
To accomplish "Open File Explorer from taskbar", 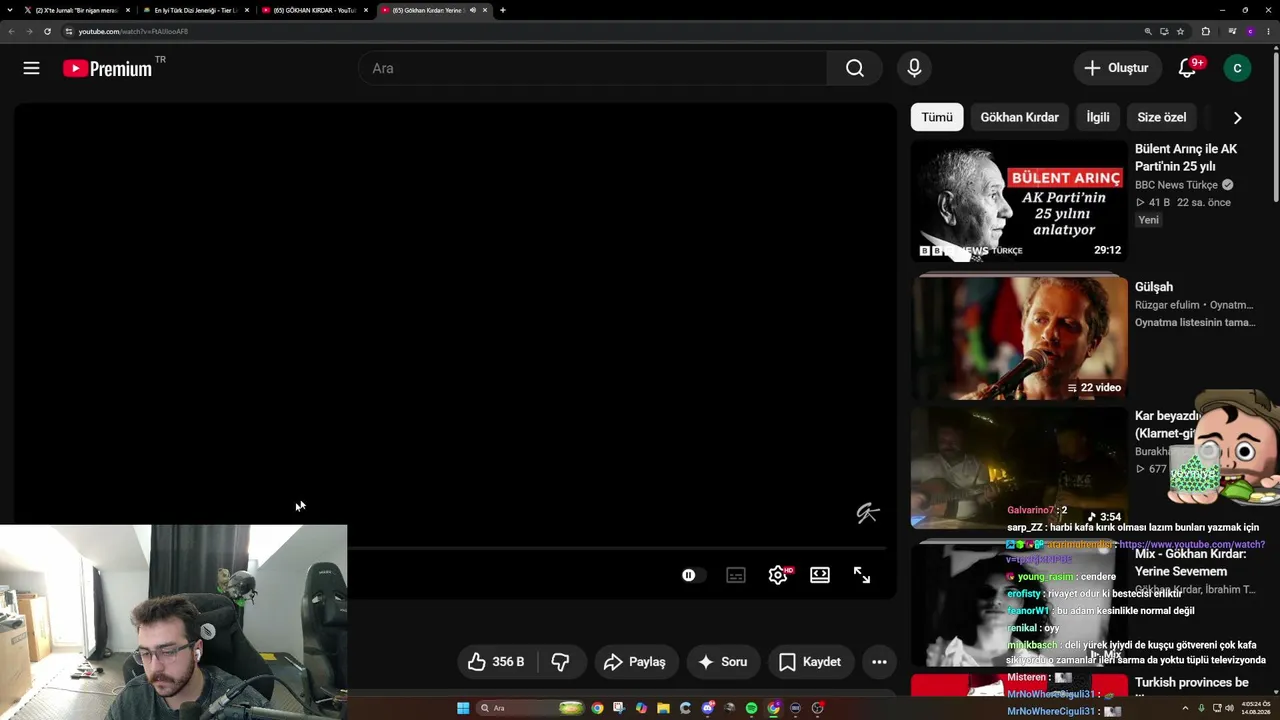I will pyautogui.click(x=663, y=708).
